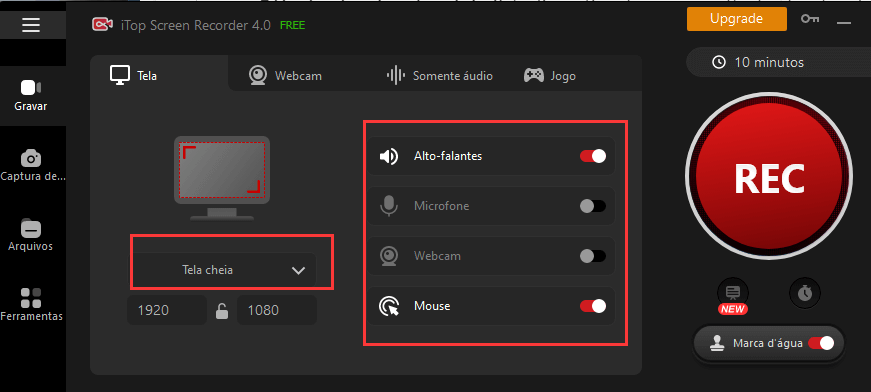Turn off the Marca d'água toggle
Viewport: 871px width, 392px height.
click(821, 343)
